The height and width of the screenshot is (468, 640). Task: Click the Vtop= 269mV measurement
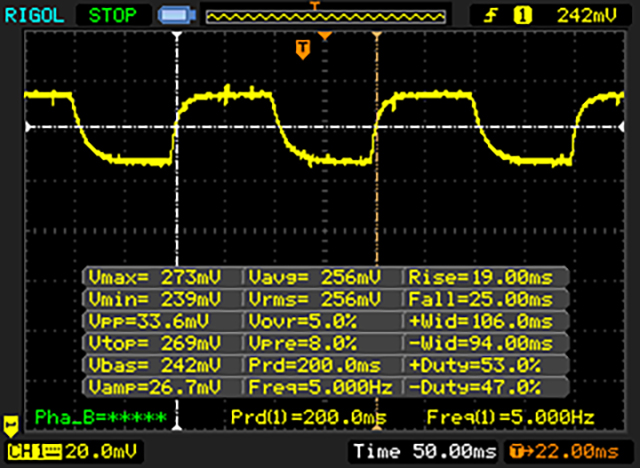coord(155,344)
